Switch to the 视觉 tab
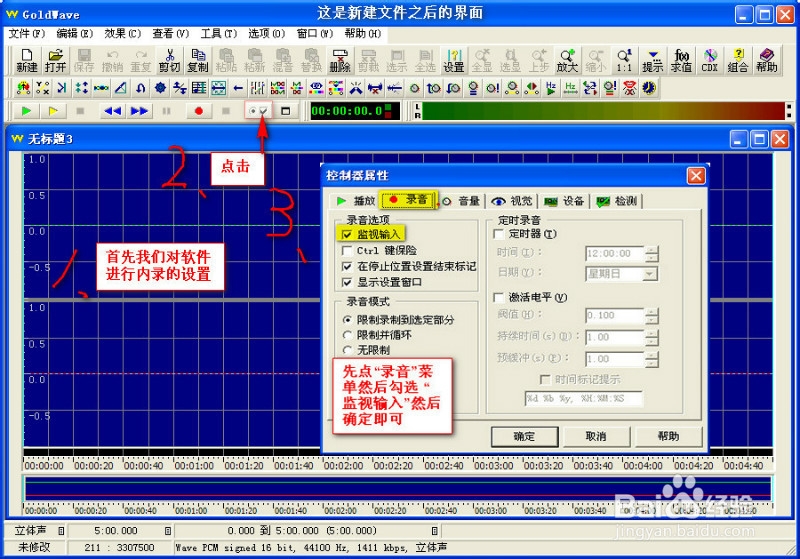The width and height of the screenshot is (800, 559). (x=512, y=201)
